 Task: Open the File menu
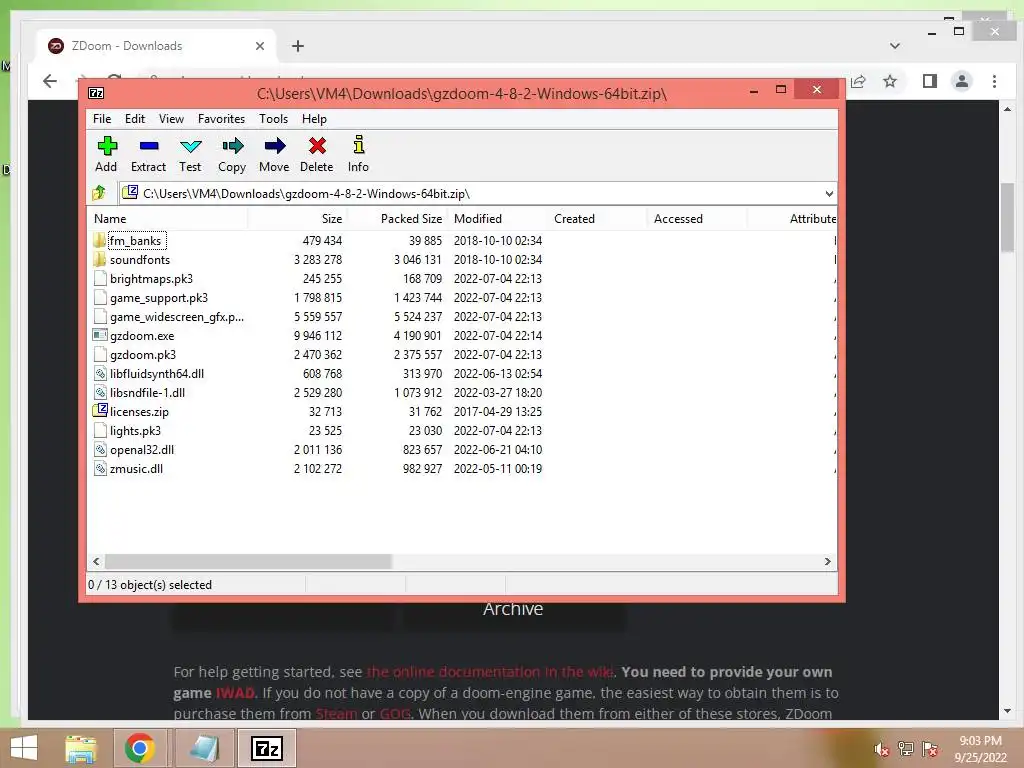pos(102,119)
